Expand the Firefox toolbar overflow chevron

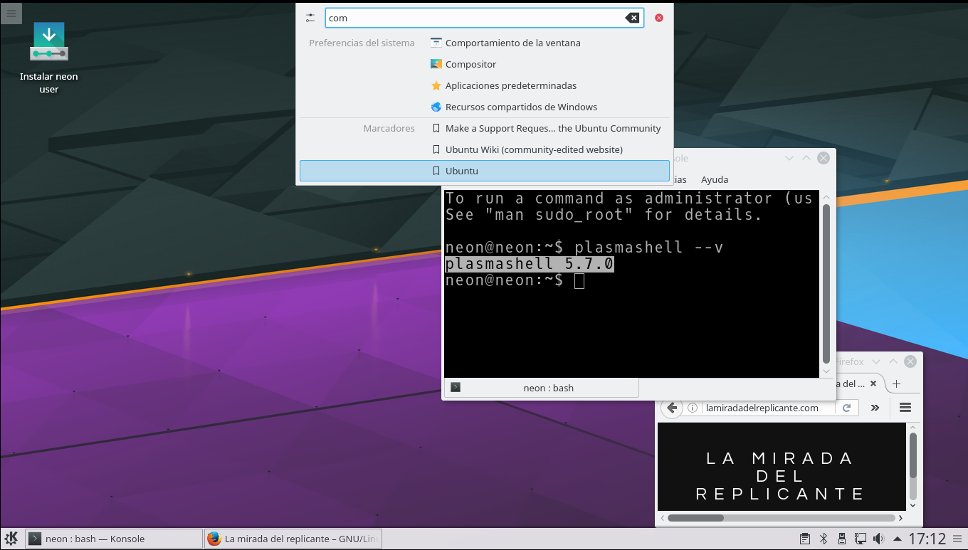click(875, 408)
